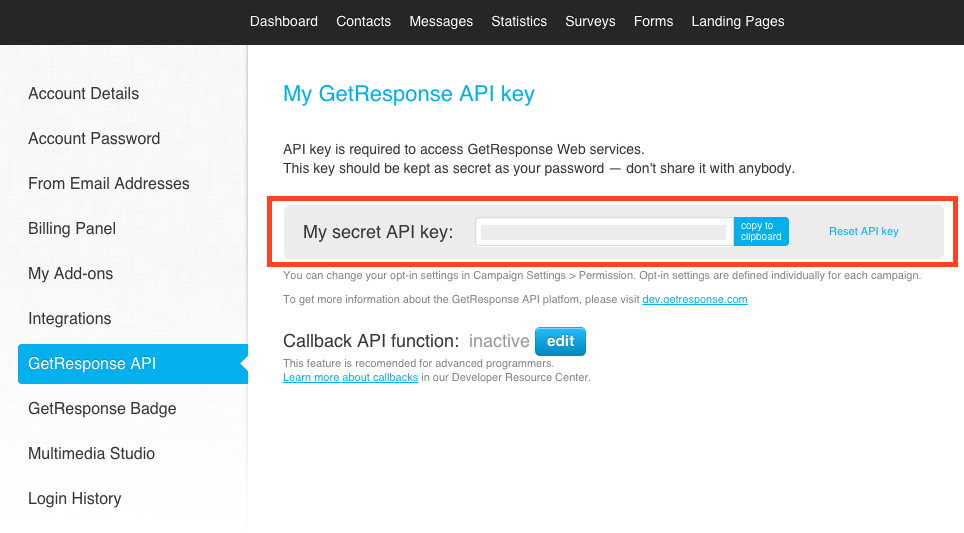This screenshot has width=964, height=533.
Task: Open the Account Password settings
Action: (x=94, y=139)
